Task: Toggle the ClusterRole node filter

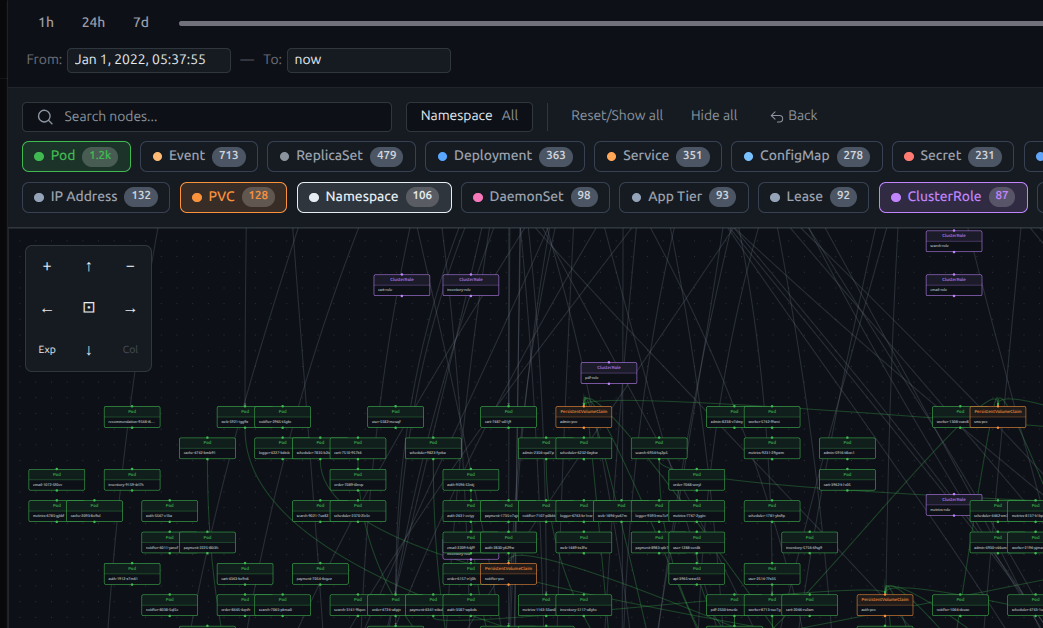Action: (x=953, y=197)
